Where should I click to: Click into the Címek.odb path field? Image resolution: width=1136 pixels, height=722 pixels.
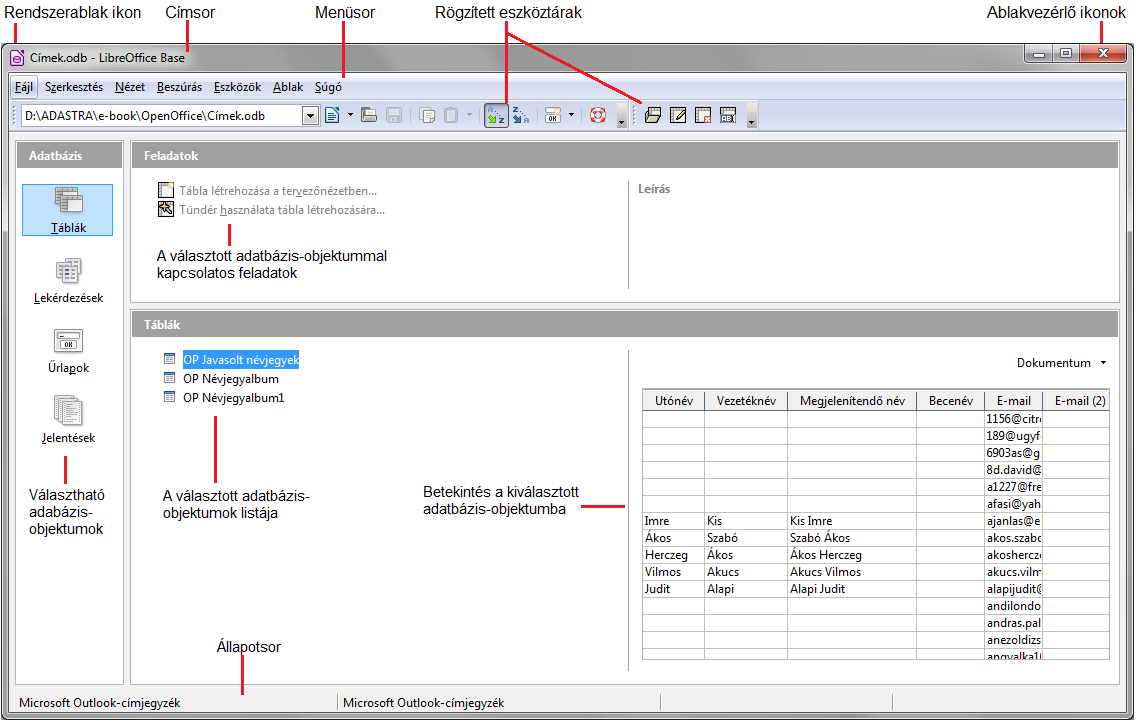pos(162,116)
